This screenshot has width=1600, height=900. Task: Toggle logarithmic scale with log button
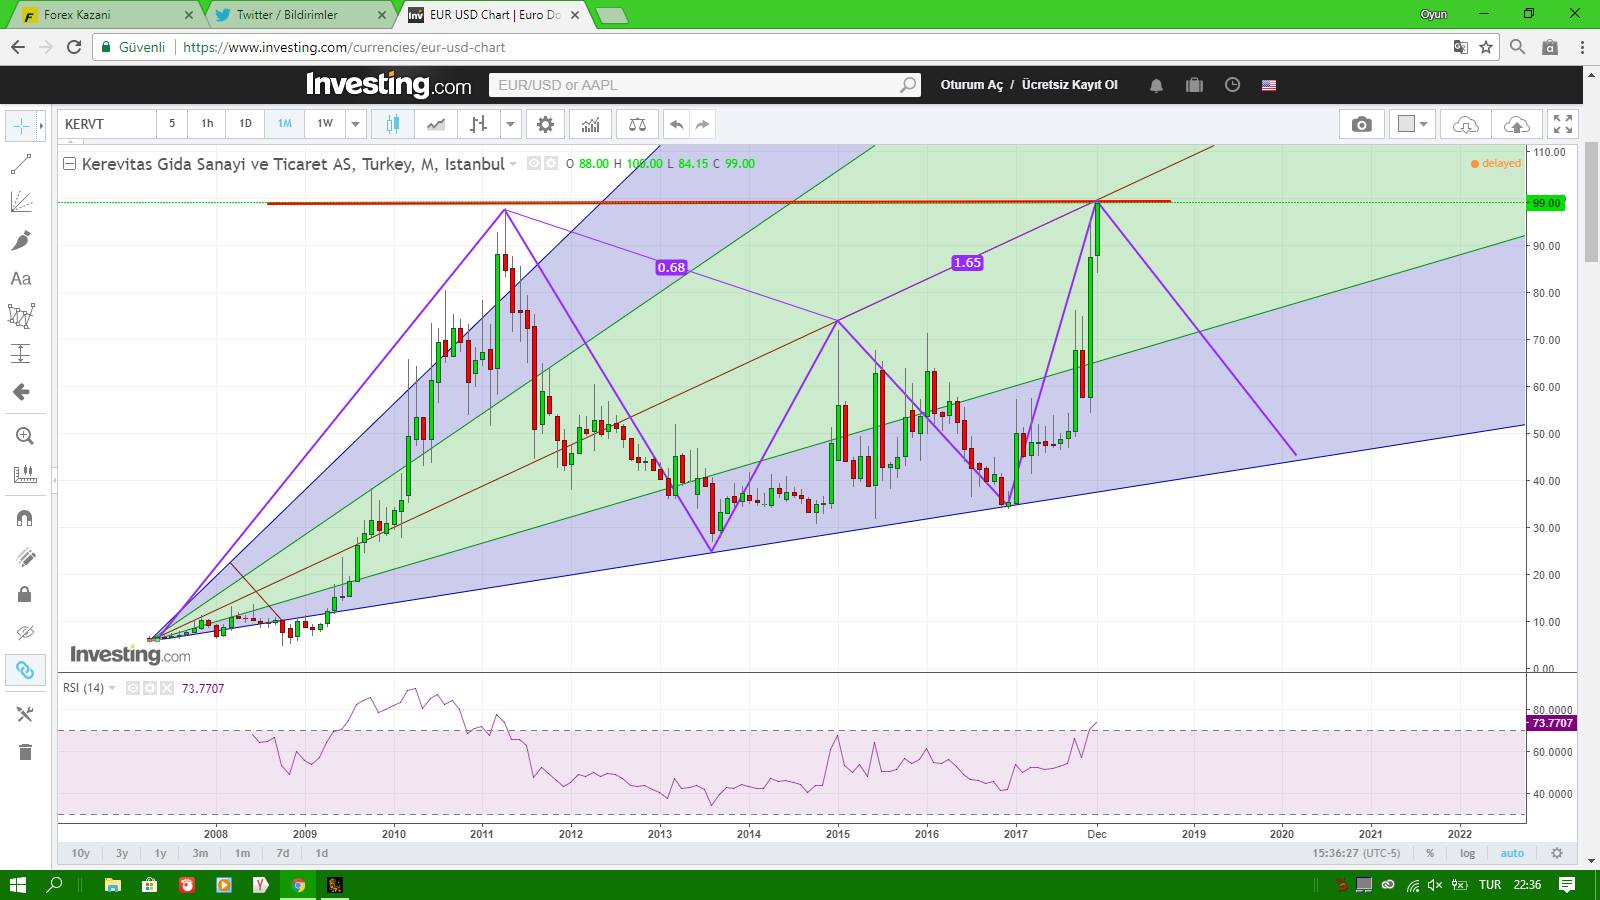click(x=1467, y=853)
